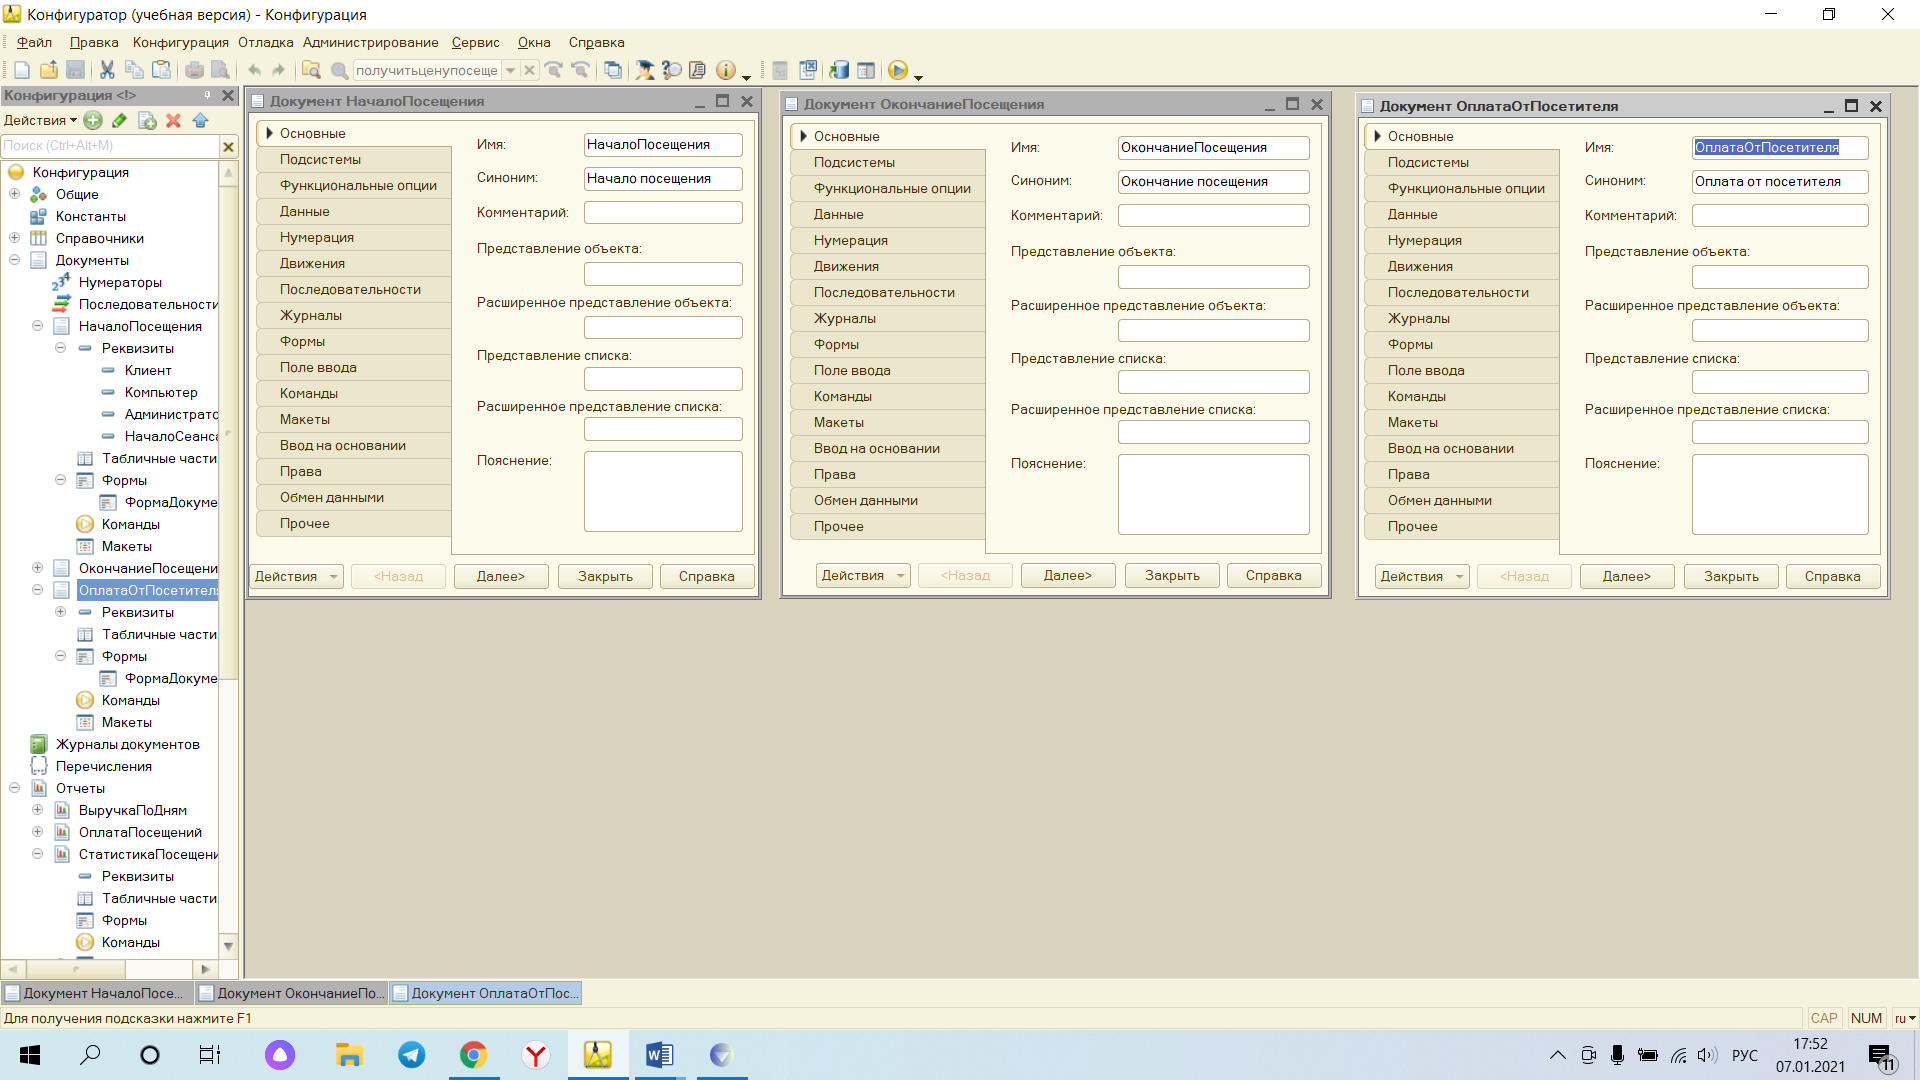Click the Update database configuration icon

839,70
